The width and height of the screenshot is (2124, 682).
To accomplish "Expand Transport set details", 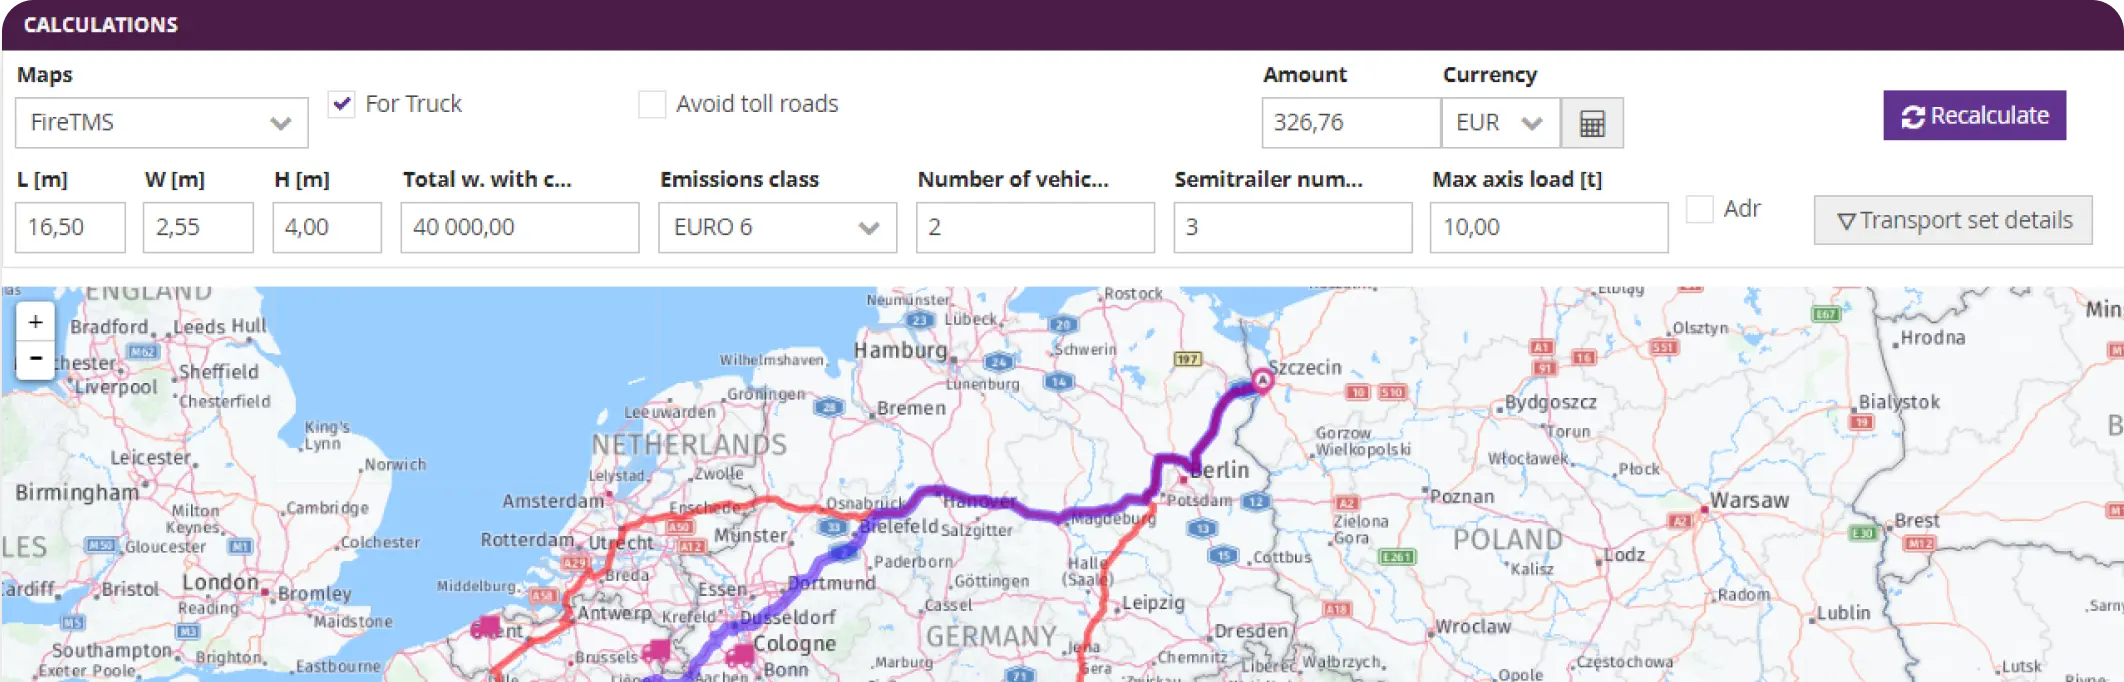I will coord(1953,219).
